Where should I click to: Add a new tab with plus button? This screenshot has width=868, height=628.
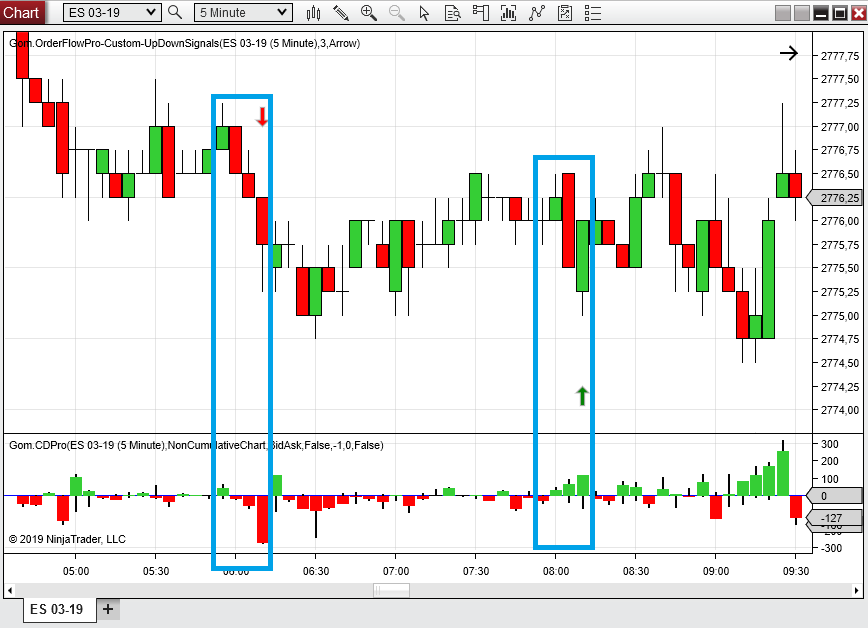coord(108,609)
